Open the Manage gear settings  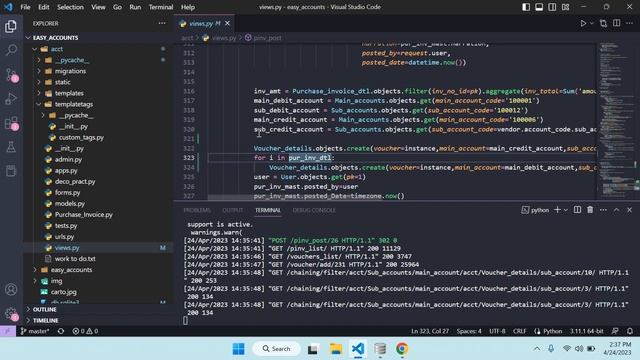point(11,313)
